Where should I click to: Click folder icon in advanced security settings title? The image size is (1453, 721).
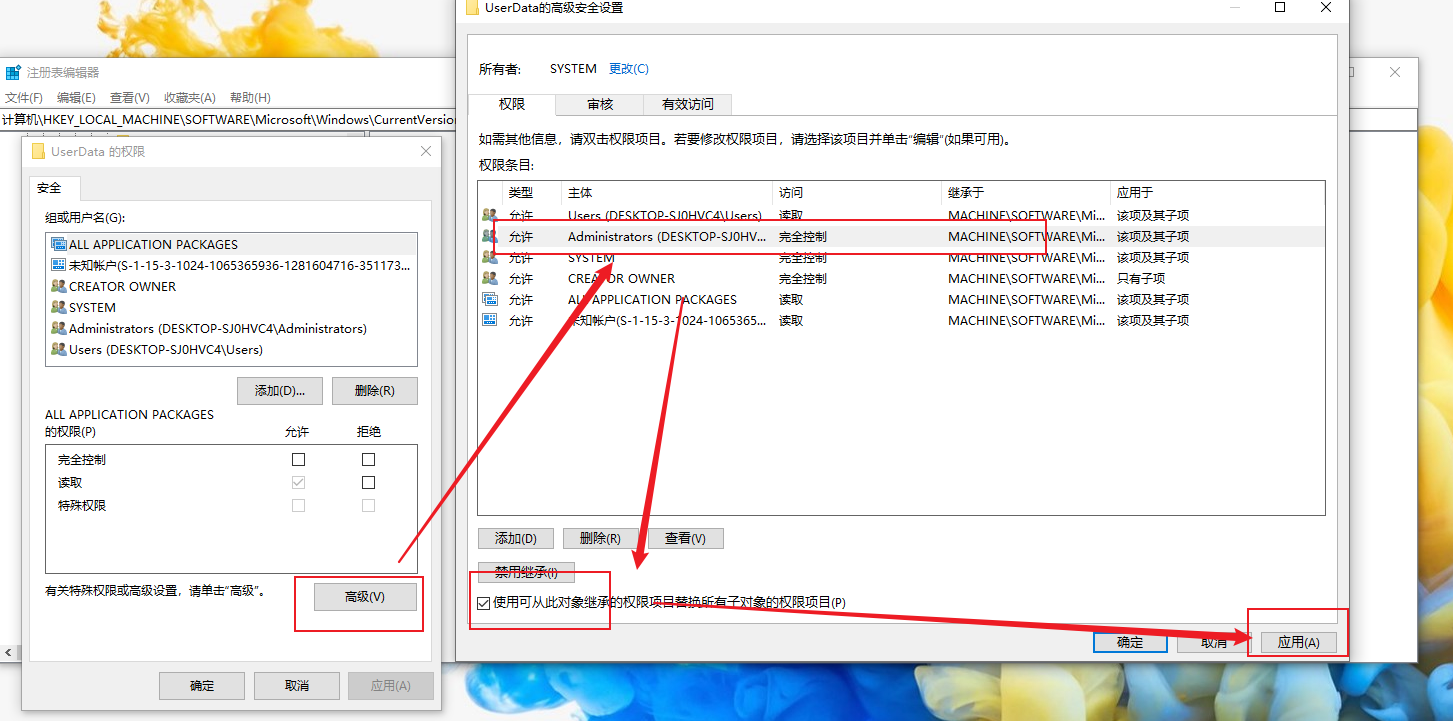(473, 7)
